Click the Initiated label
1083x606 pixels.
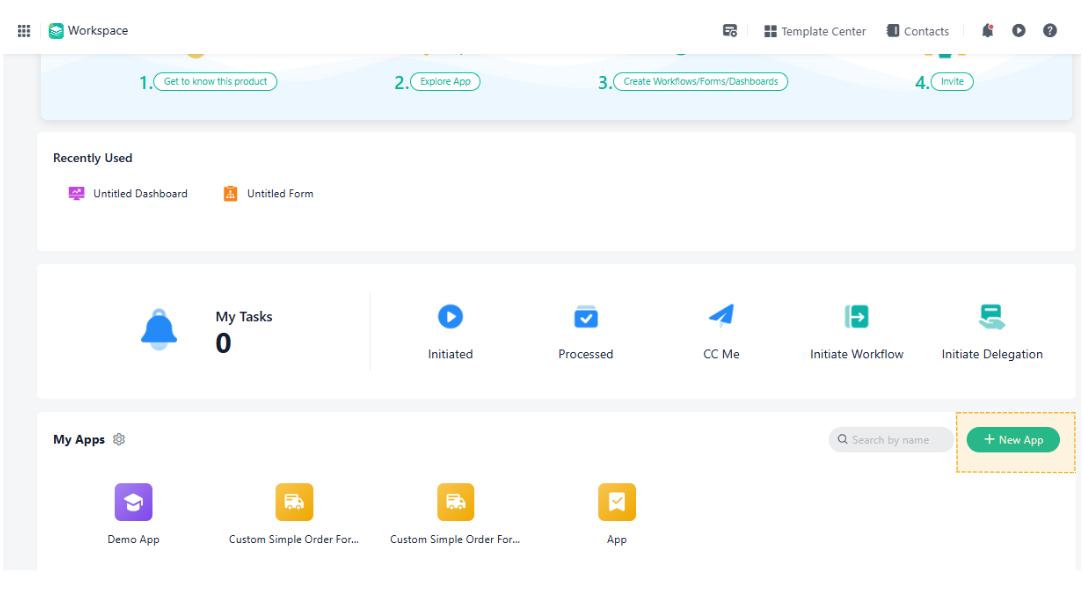(450, 354)
